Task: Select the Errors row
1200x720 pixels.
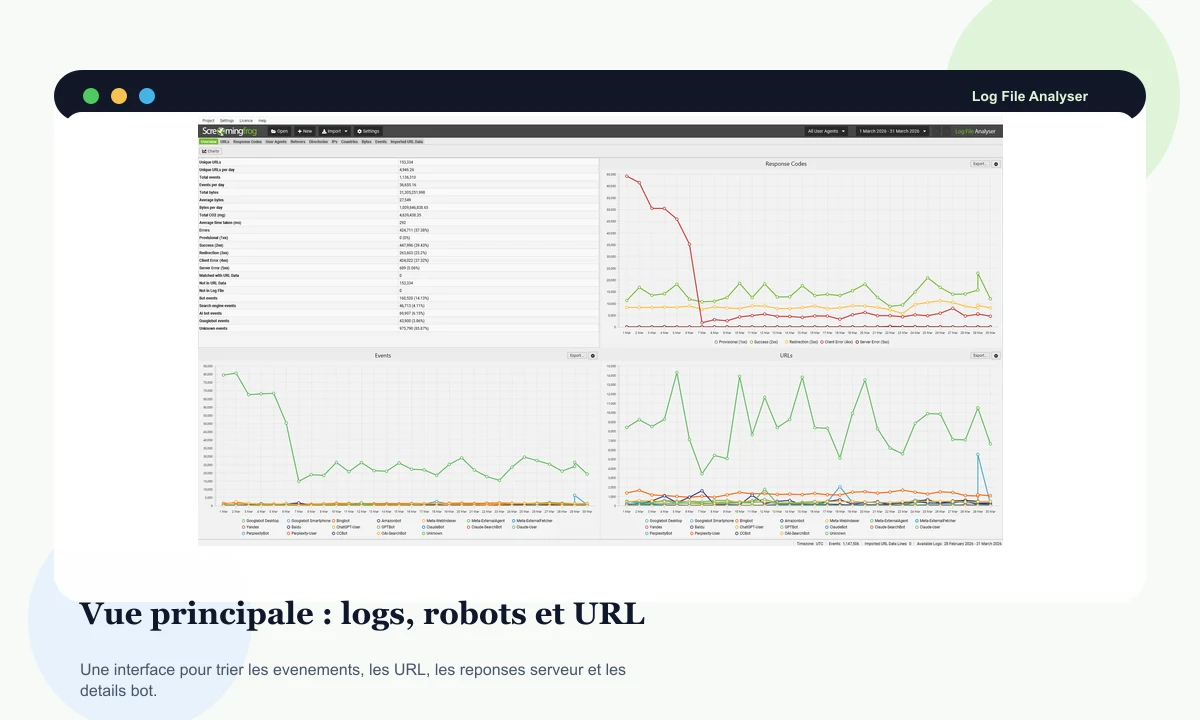Action: click(398, 230)
